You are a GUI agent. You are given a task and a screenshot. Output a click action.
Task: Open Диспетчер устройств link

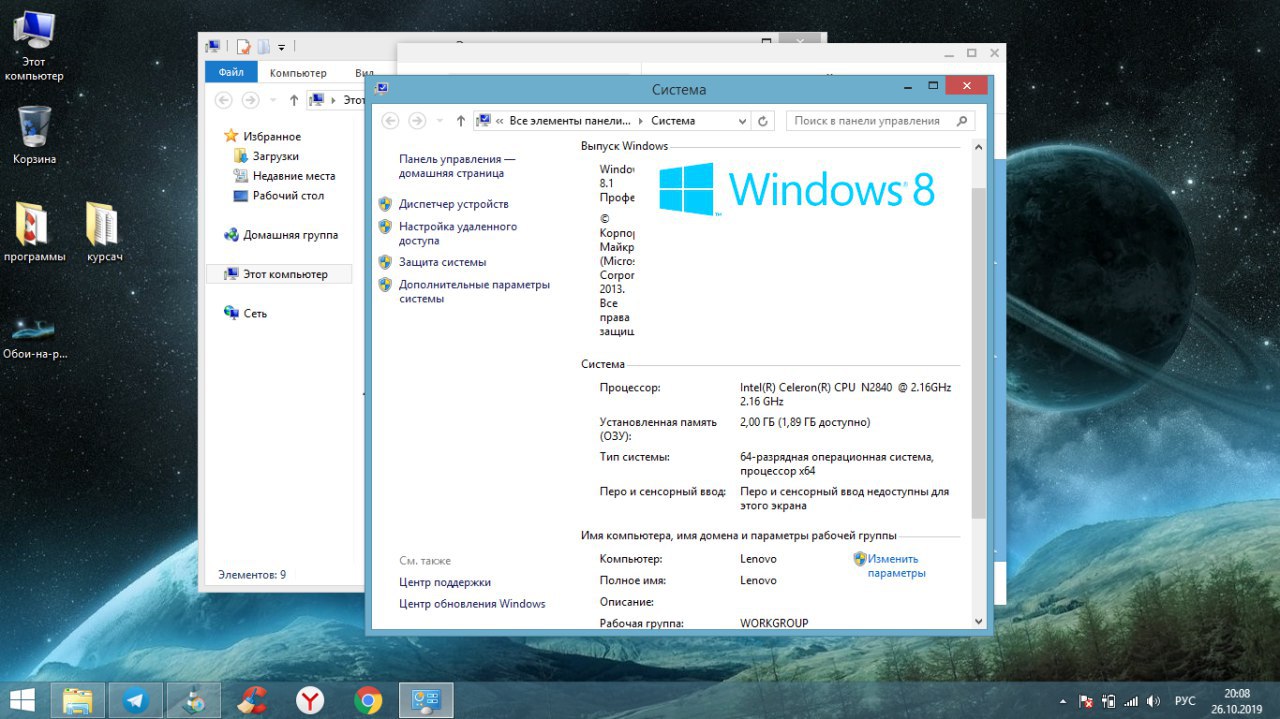pyautogui.click(x=453, y=204)
